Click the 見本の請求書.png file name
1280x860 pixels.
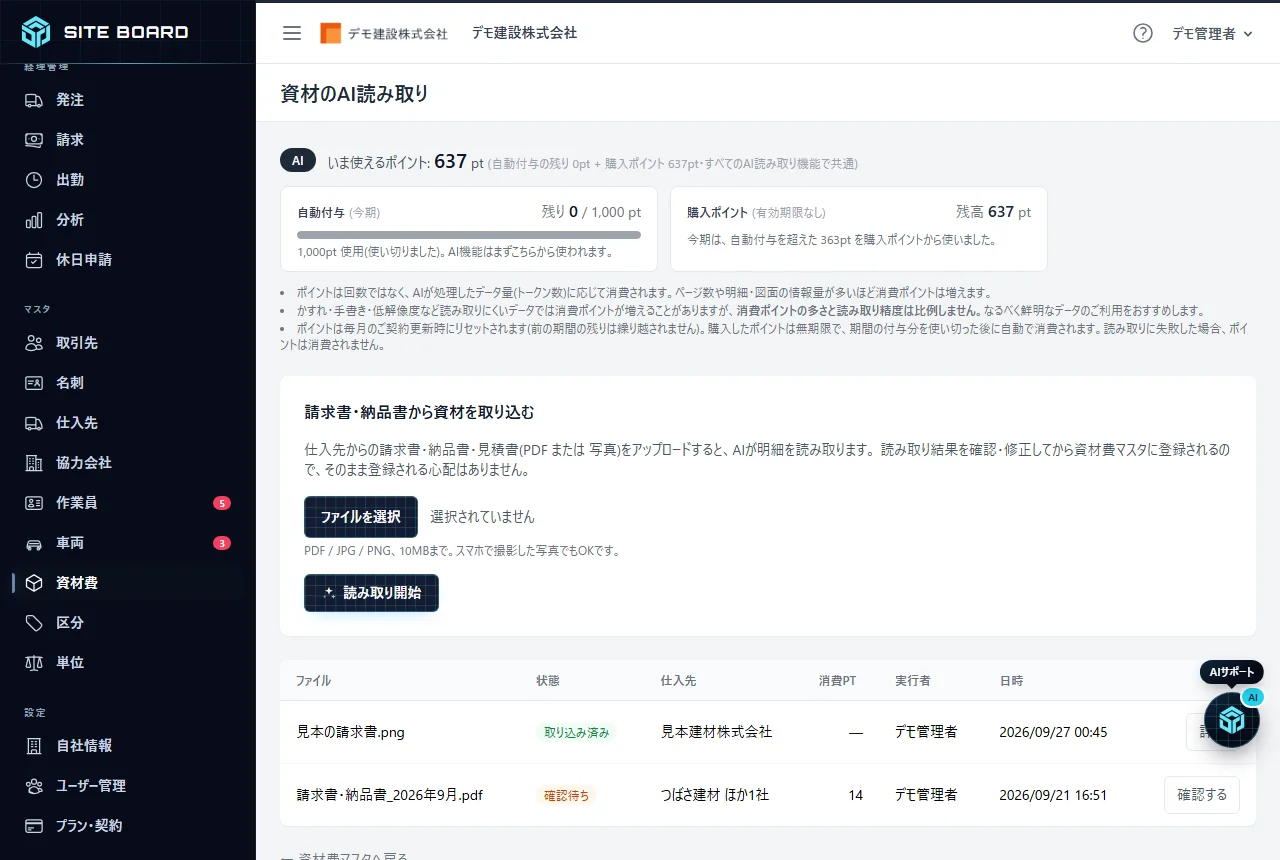pyautogui.click(x=351, y=732)
